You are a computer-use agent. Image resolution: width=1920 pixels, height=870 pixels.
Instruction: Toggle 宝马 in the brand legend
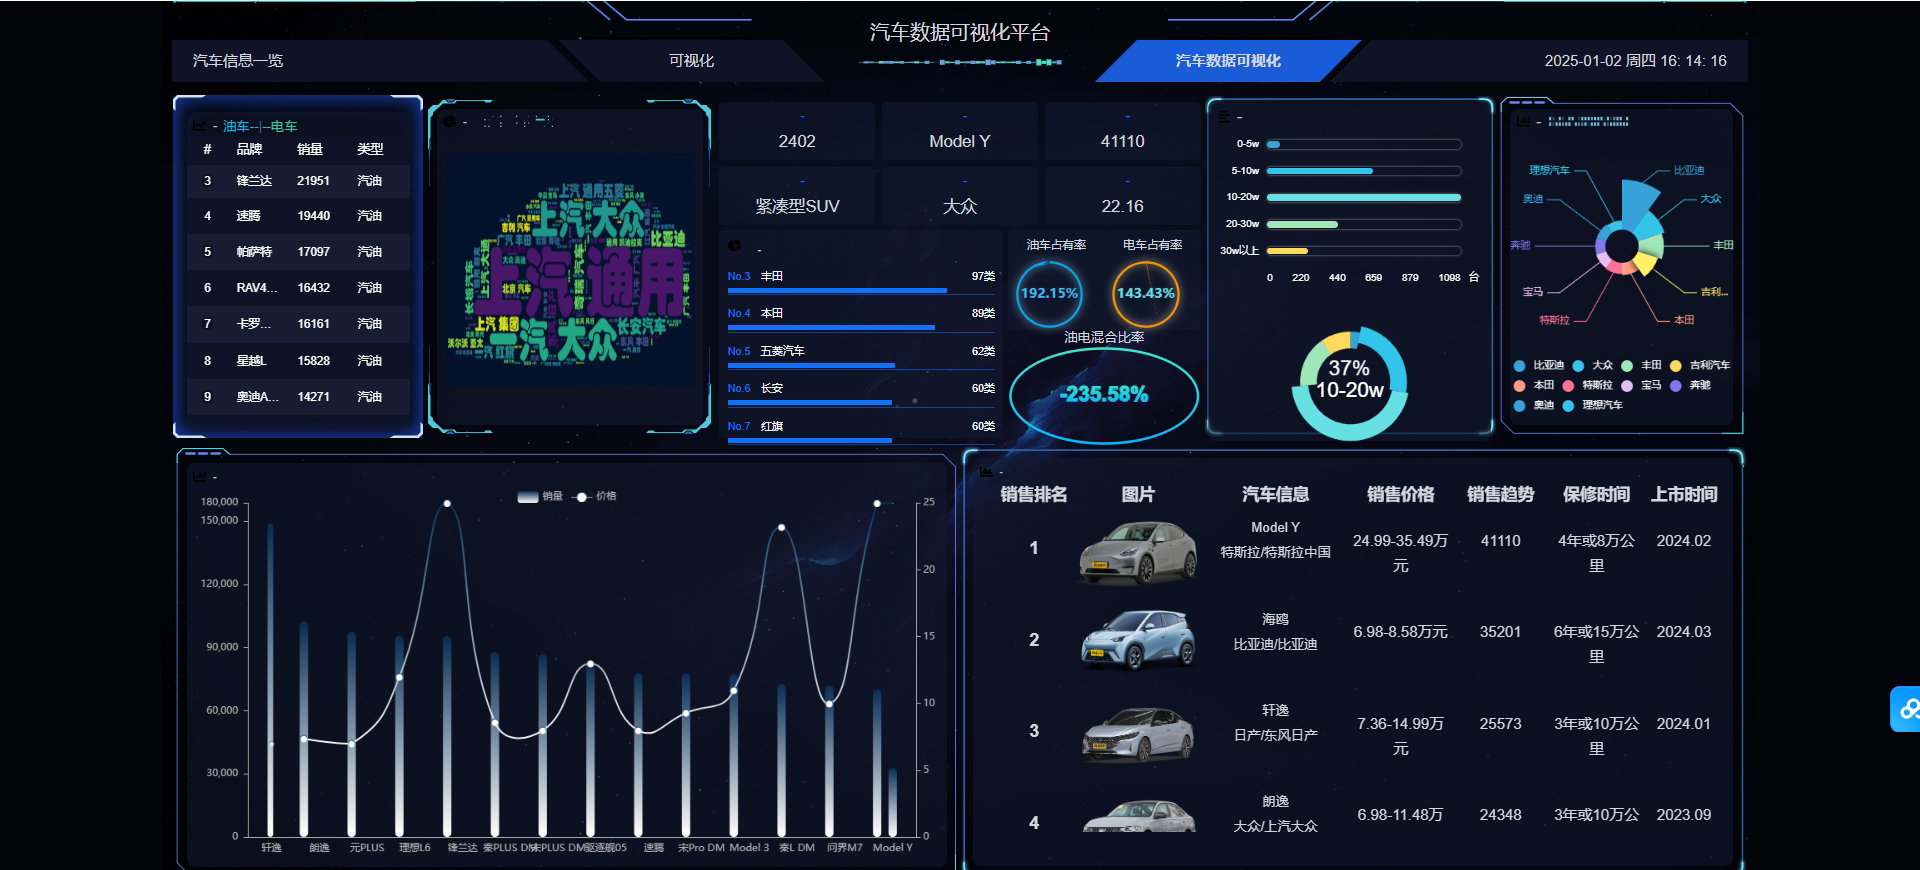pyautogui.click(x=1641, y=385)
